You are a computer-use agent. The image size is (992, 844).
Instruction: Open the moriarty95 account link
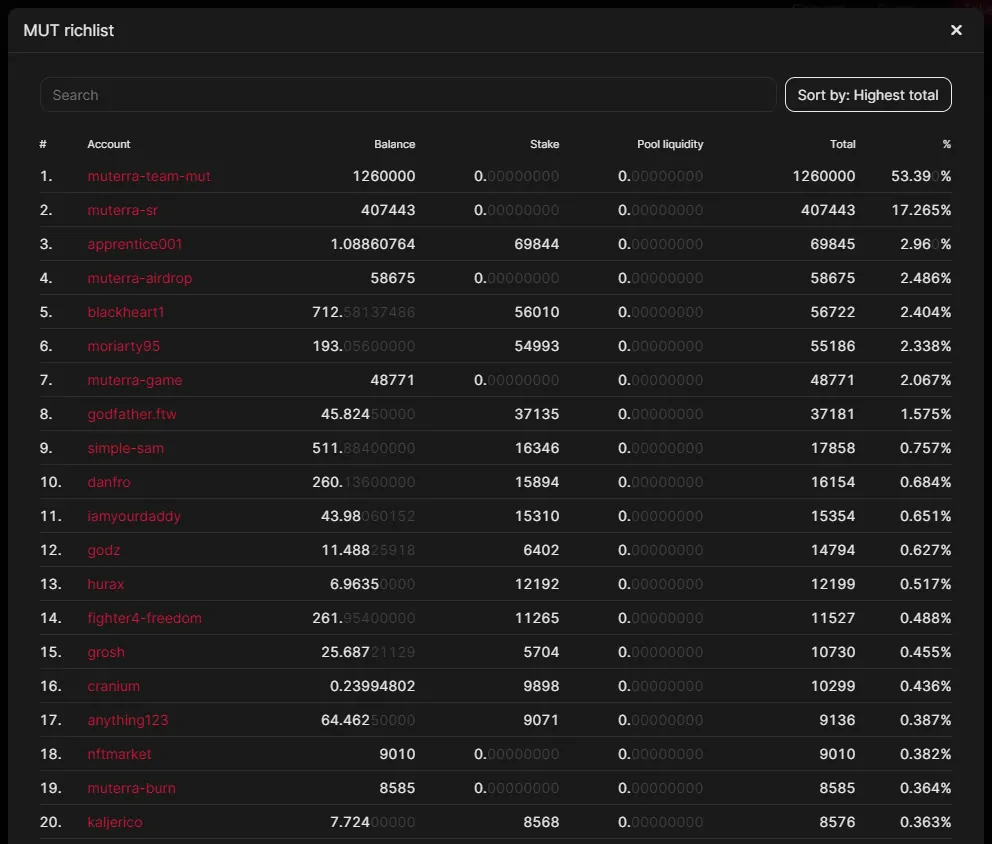(123, 346)
